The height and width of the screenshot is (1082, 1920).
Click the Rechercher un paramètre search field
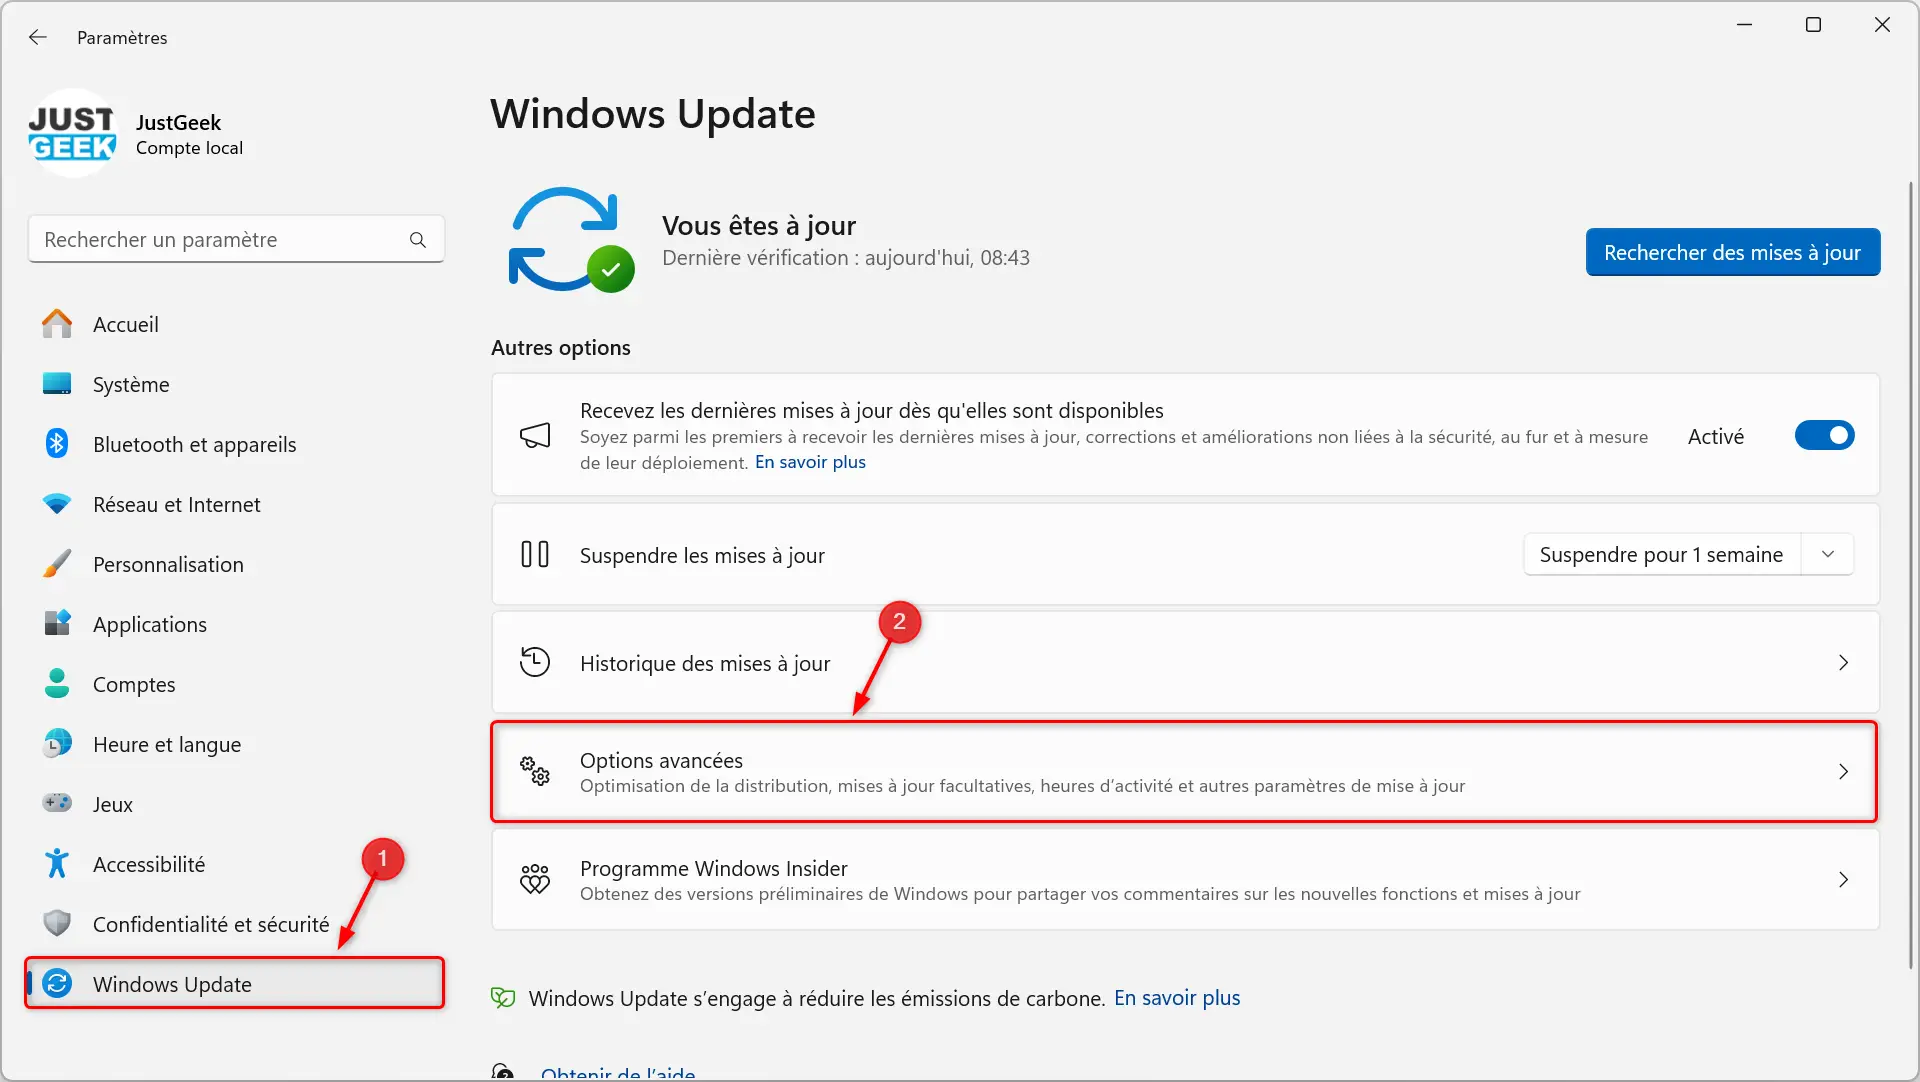click(x=236, y=240)
